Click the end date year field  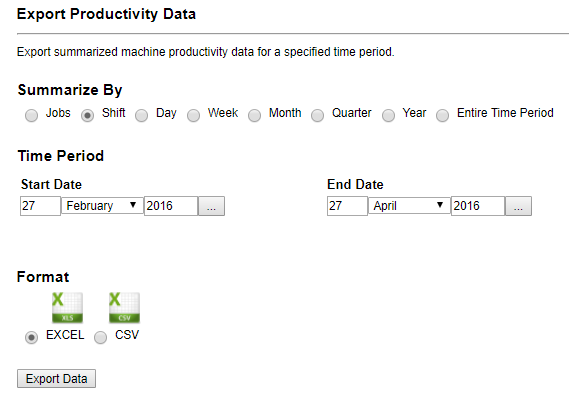point(478,206)
